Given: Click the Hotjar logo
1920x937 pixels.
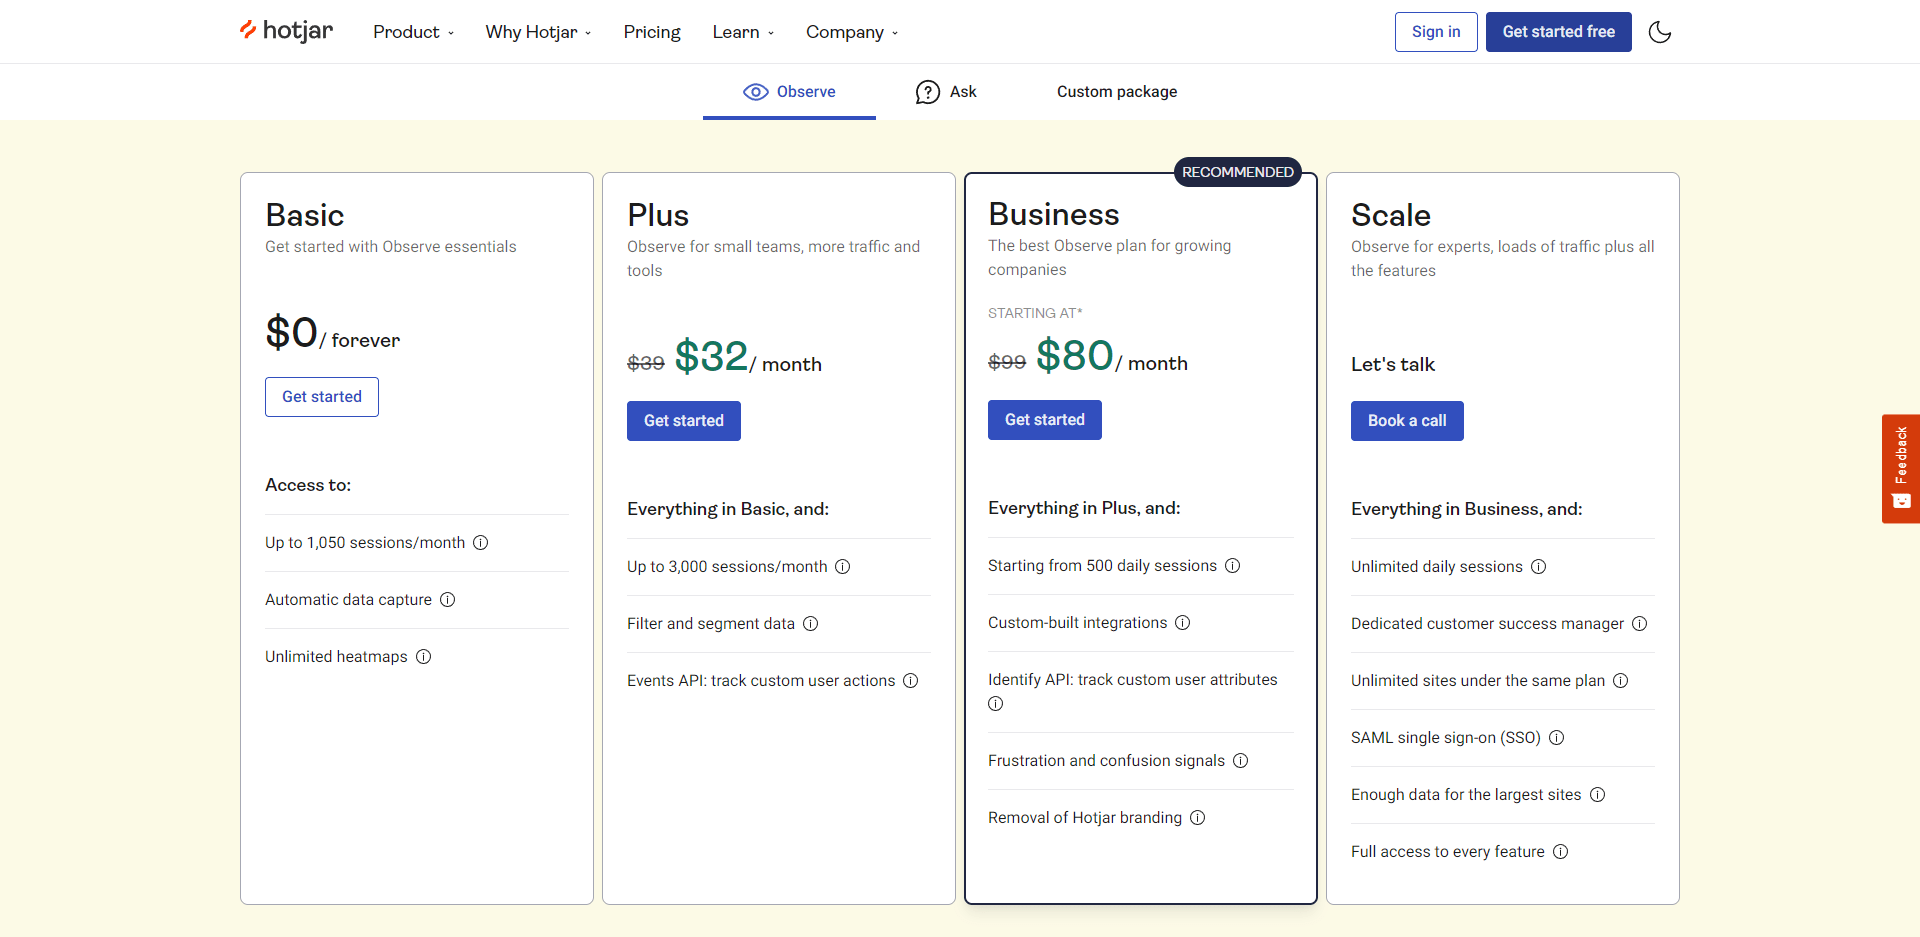Looking at the screenshot, I should [287, 31].
